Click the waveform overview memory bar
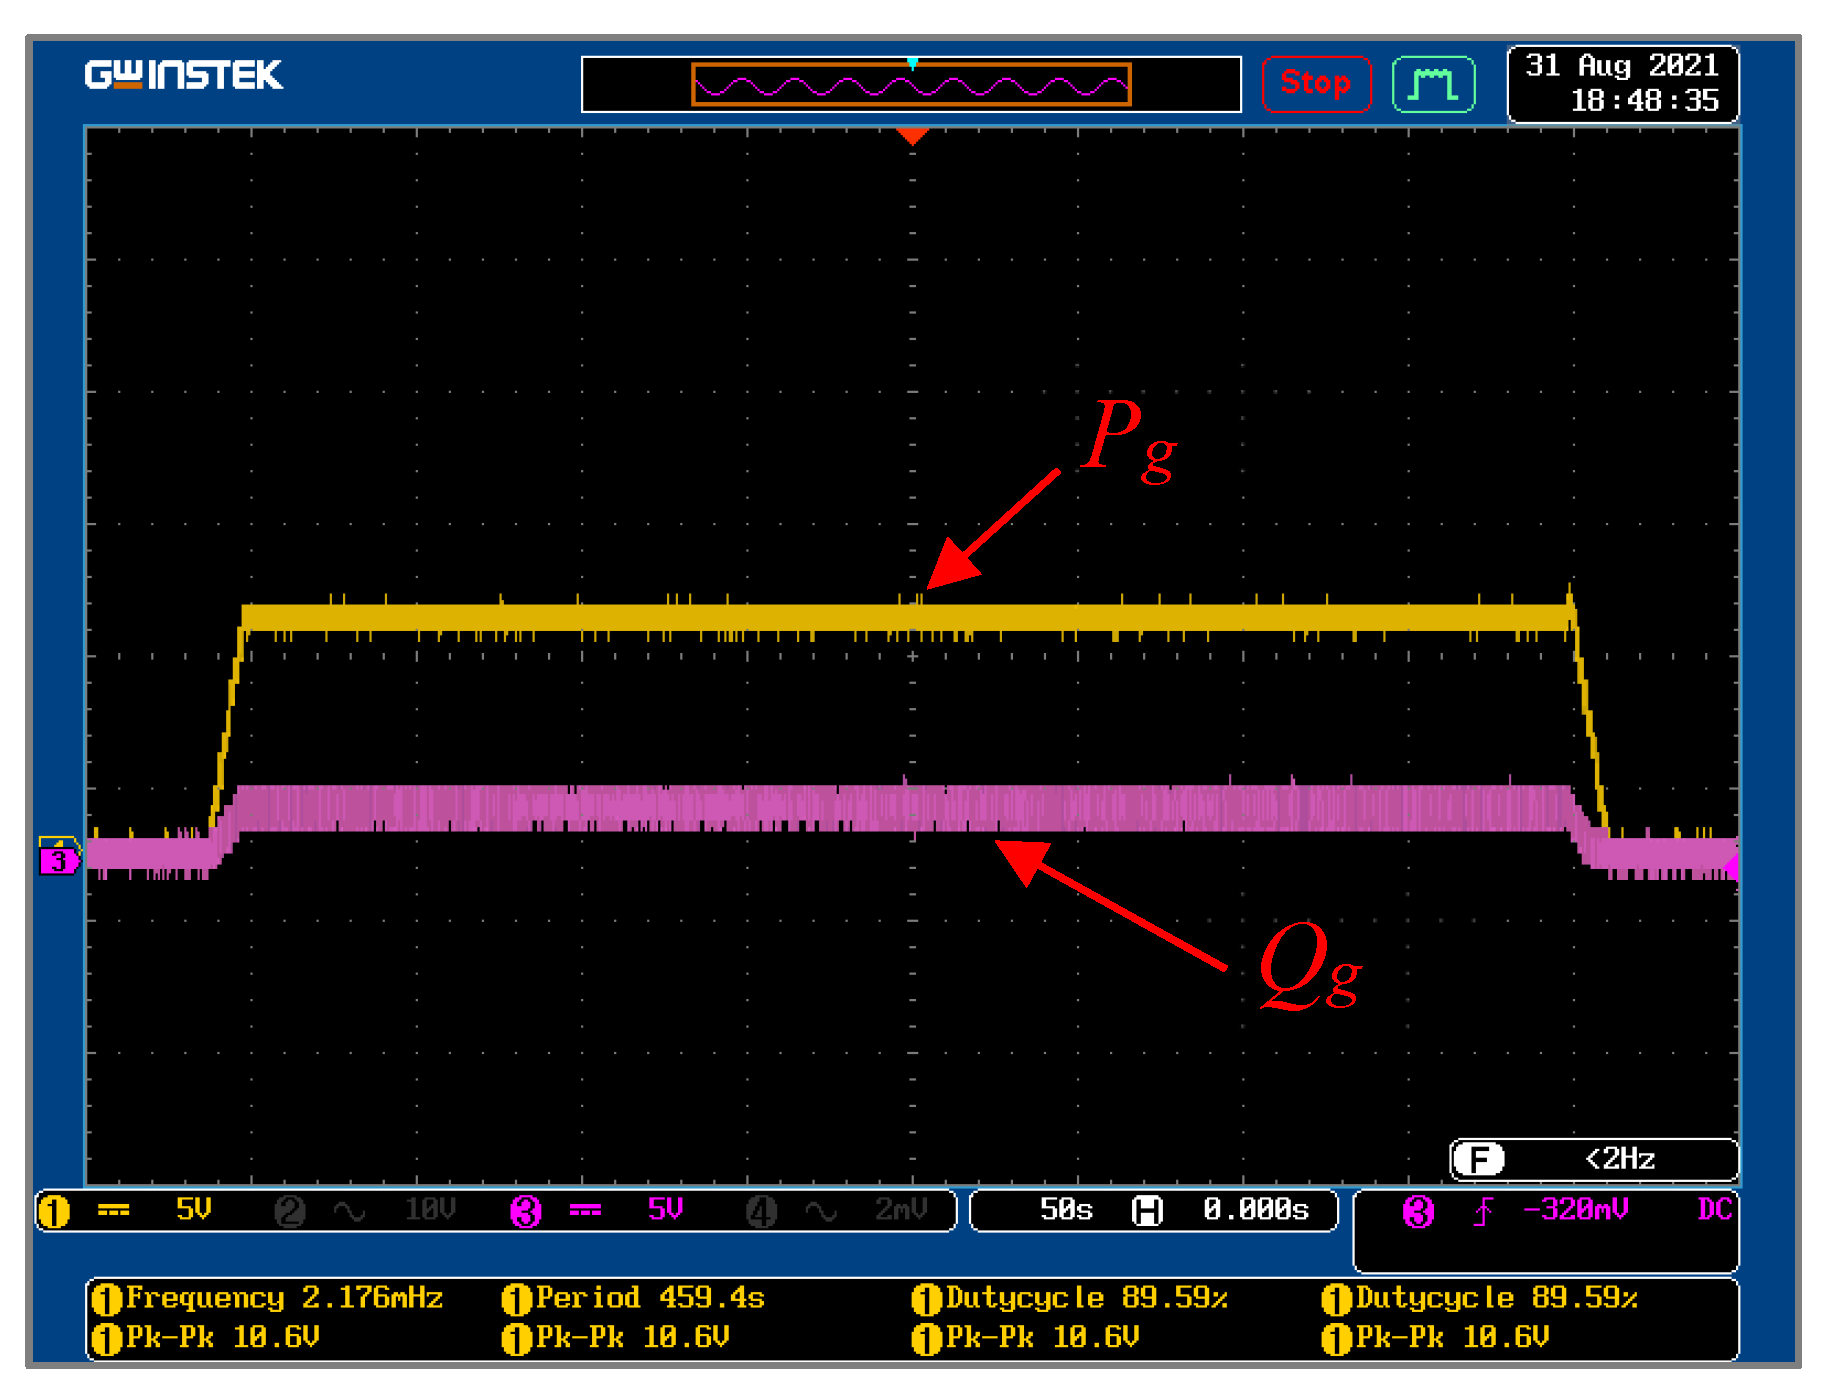Screen dimensions: 1830x1390 pyautogui.click(x=911, y=85)
